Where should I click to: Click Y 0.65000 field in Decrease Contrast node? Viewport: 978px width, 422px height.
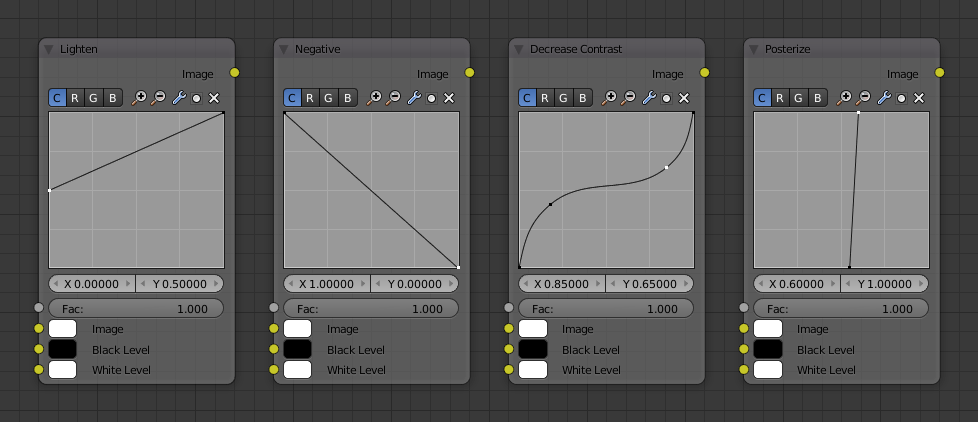651,284
